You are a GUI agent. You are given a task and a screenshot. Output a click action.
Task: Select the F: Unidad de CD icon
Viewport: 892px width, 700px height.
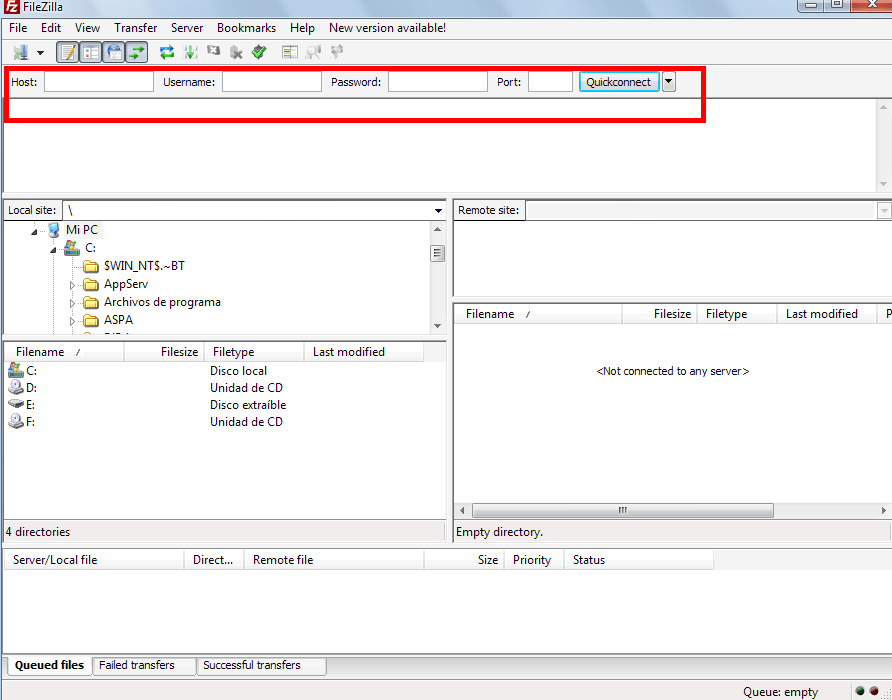(16, 422)
